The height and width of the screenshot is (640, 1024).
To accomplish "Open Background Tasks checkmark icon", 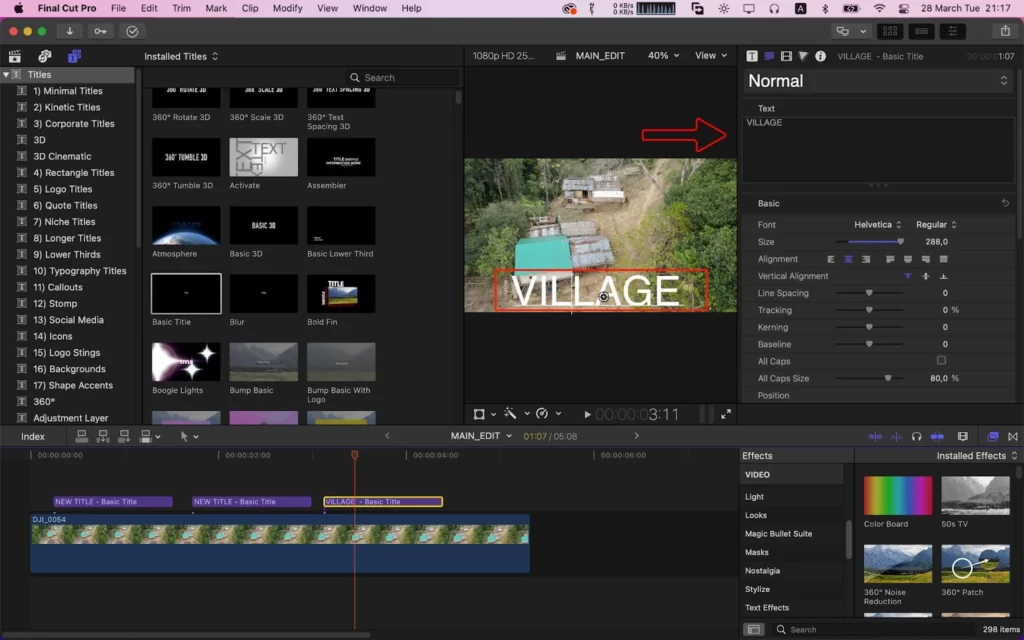I will [132, 31].
